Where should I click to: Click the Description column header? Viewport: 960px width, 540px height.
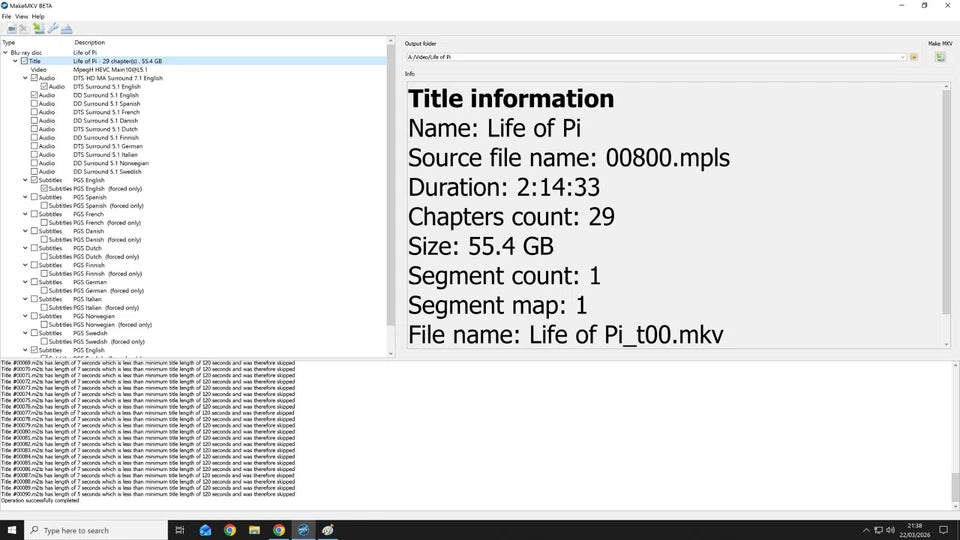click(x=89, y=43)
